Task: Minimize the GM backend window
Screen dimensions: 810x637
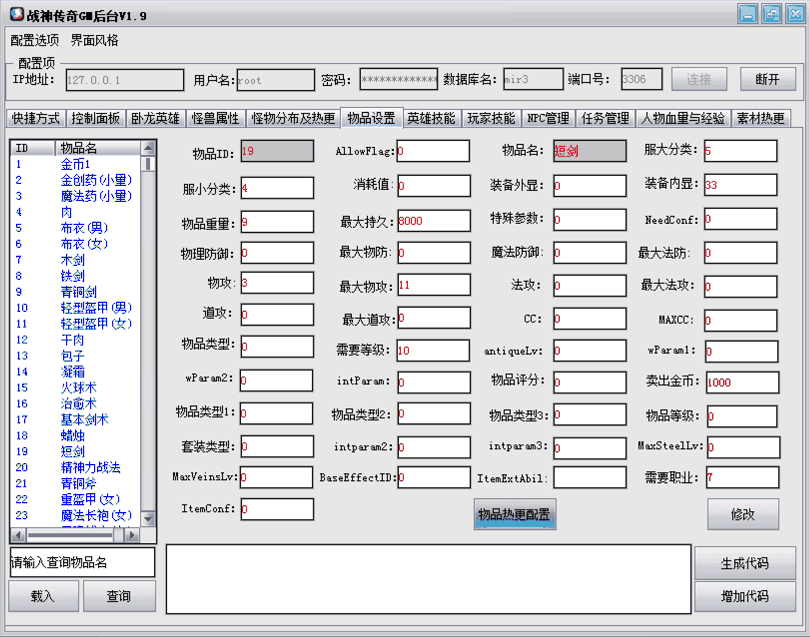Action: (747, 14)
